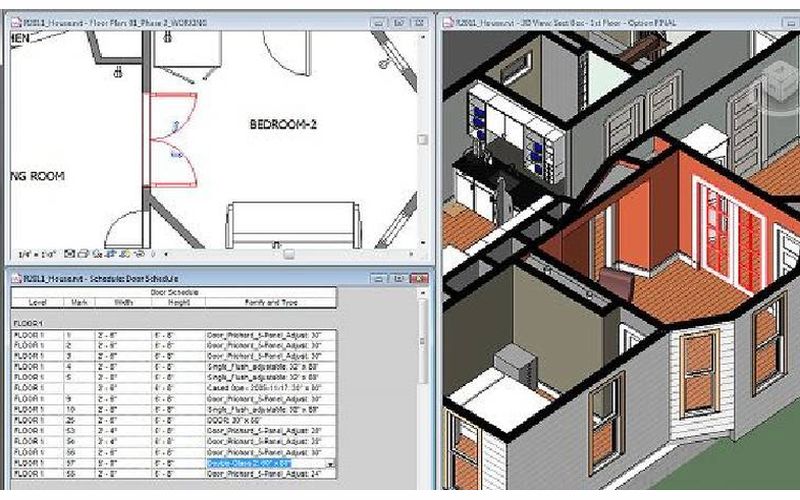Click the DOOR: 30" x 80" family cell
The width and height of the screenshot is (800, 500).
click(271, 421)
